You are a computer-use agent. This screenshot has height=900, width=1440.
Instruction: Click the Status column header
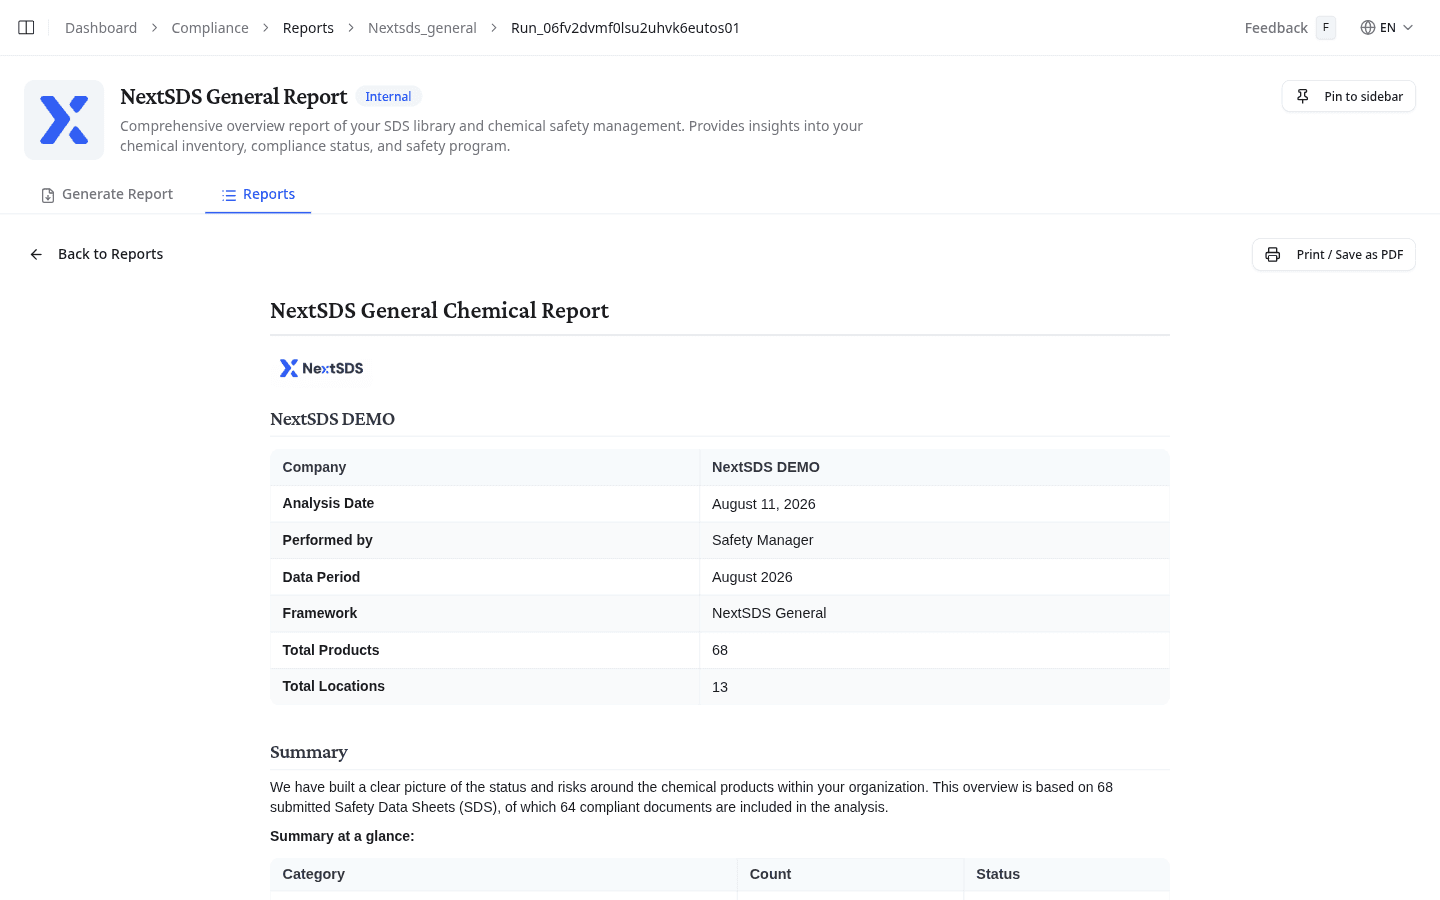998,874
